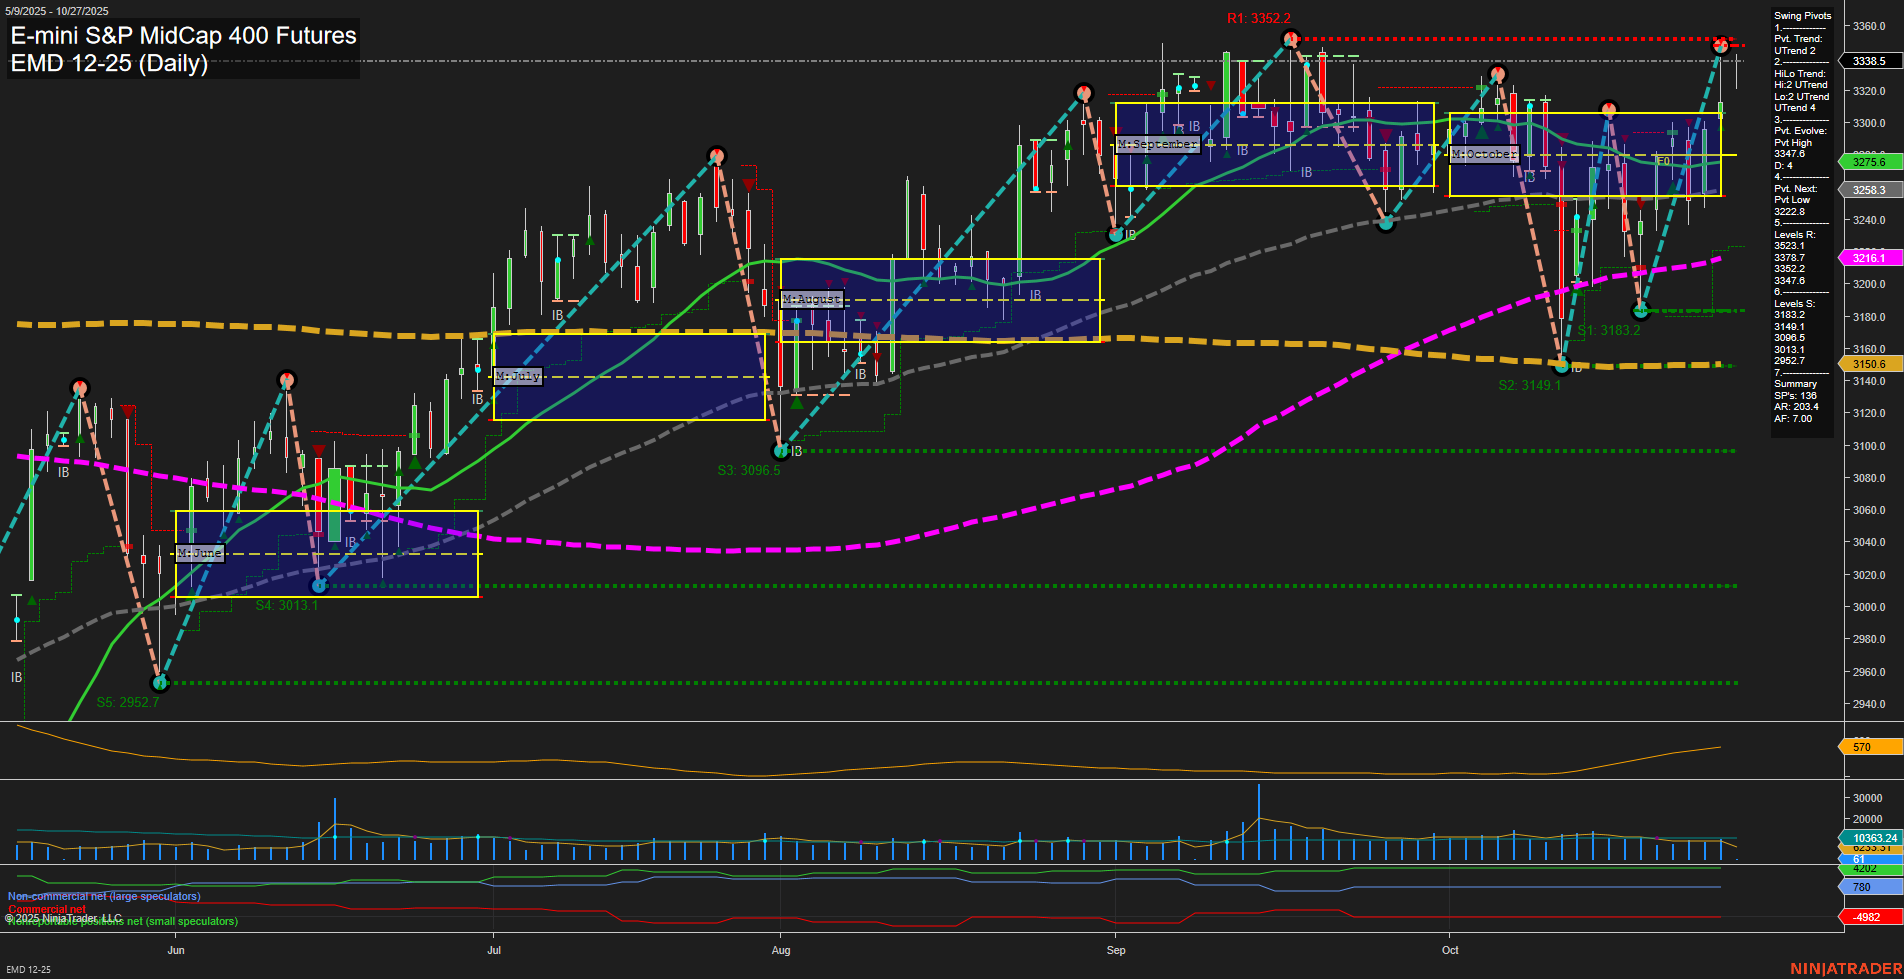Open the M:October region label
Viewport: 1904px width, 979px height.
(x=1484, y=153)
